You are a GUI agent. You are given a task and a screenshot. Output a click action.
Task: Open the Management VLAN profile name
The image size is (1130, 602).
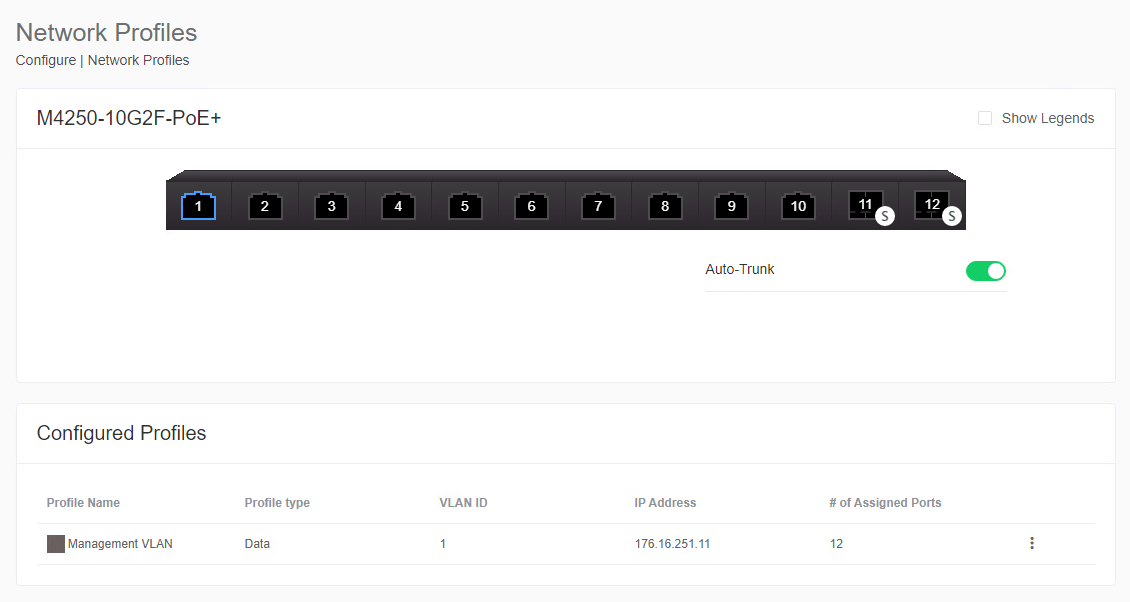point(120,544)
